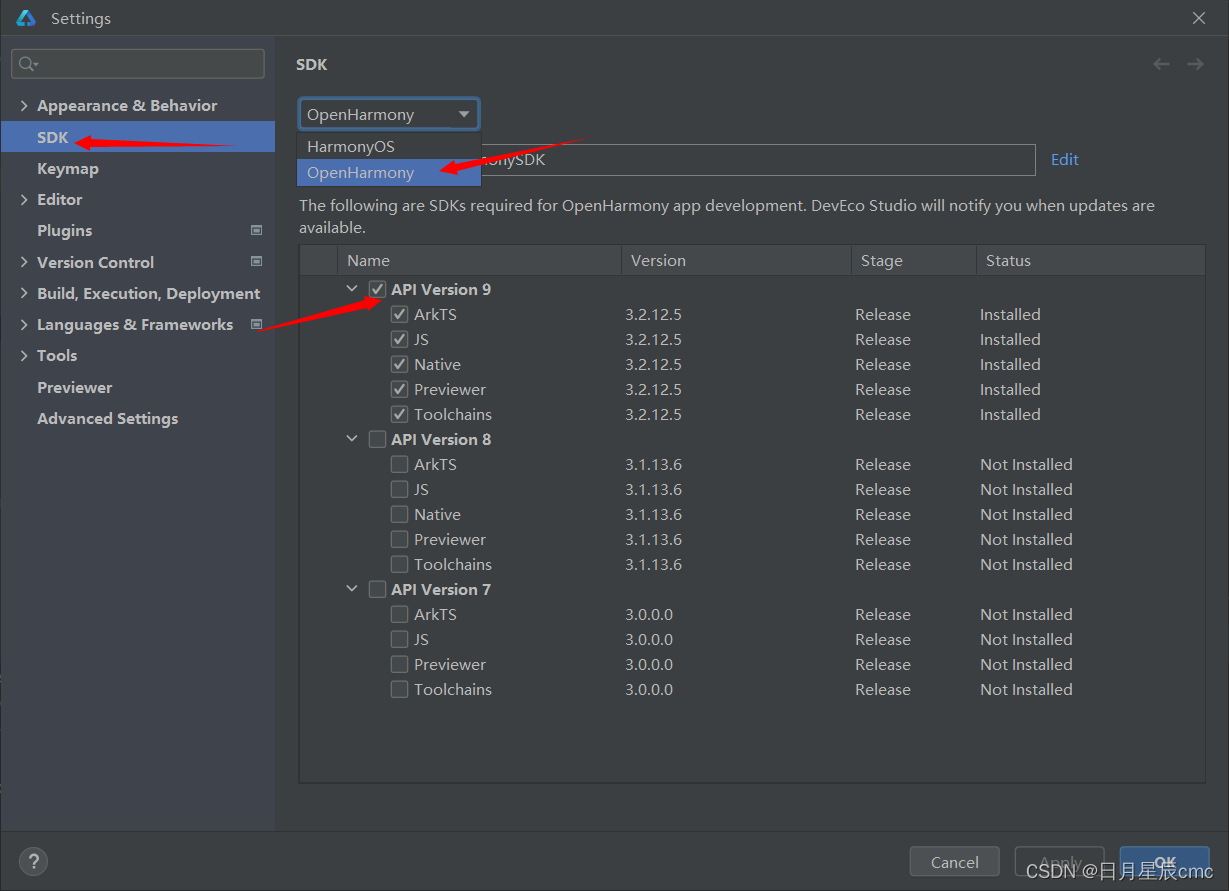Collapse the API Version 7 group

(x=352, y=589)
